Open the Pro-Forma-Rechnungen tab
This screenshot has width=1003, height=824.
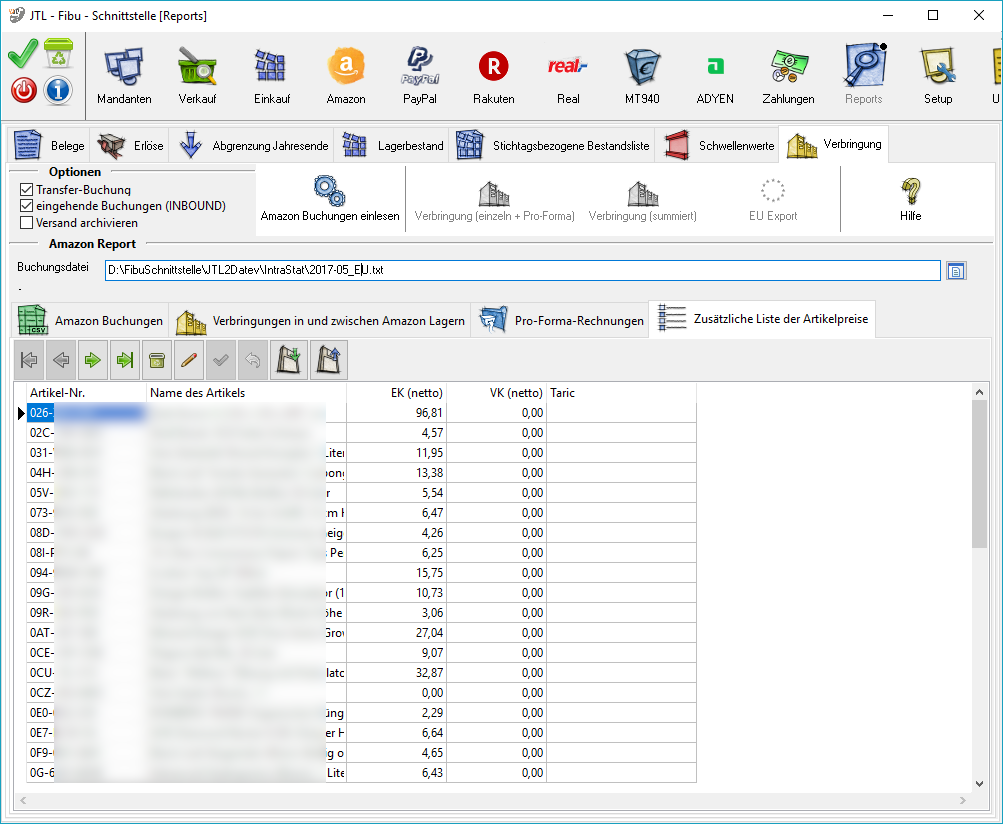point(560,321)
